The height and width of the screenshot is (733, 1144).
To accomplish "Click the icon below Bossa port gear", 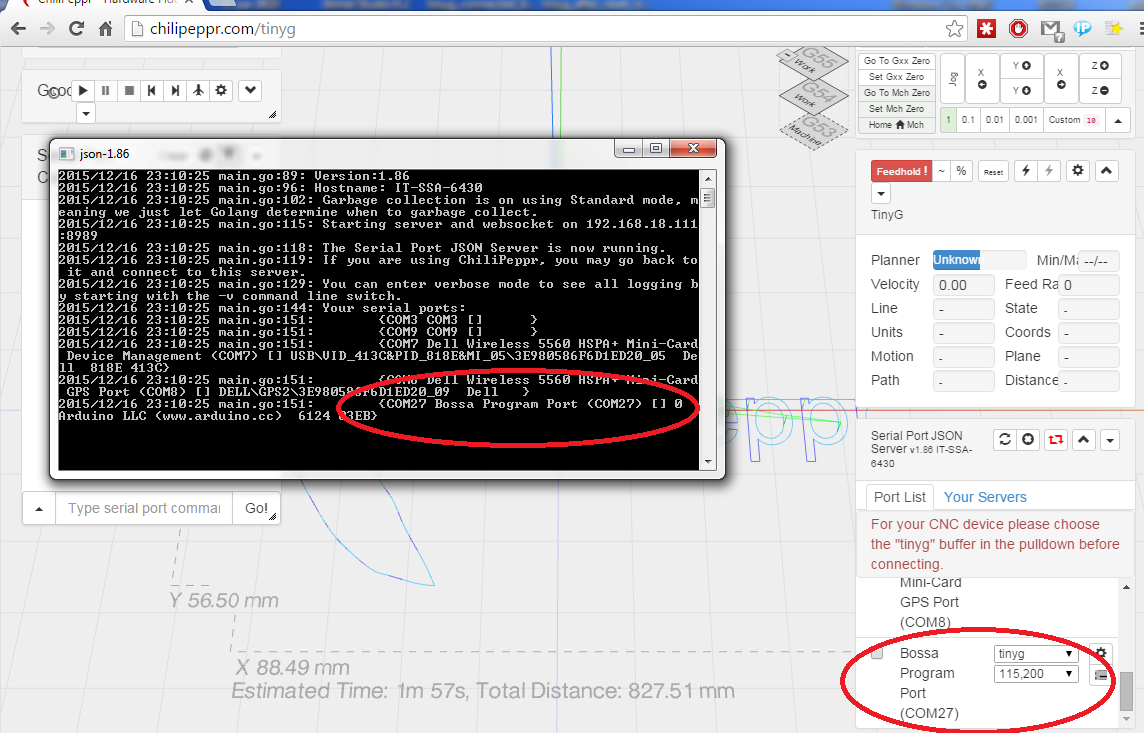I will point(1101,676).
